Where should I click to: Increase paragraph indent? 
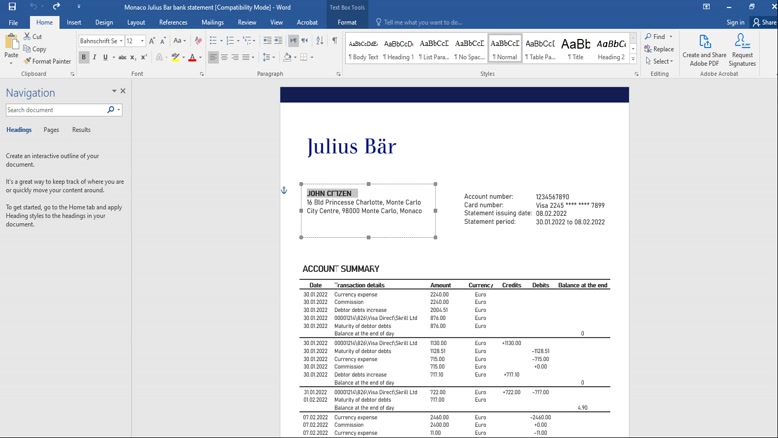tap(278, 41)
